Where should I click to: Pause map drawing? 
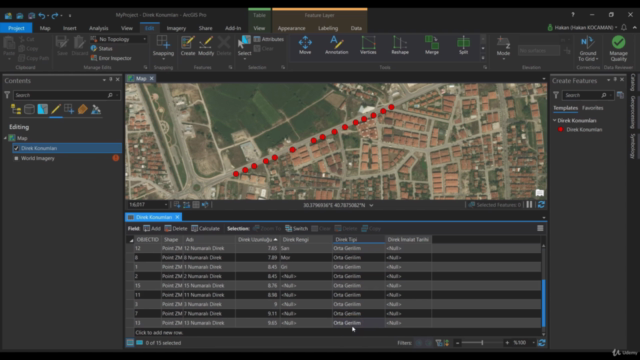pyautogui.click(x=529, y=204)
